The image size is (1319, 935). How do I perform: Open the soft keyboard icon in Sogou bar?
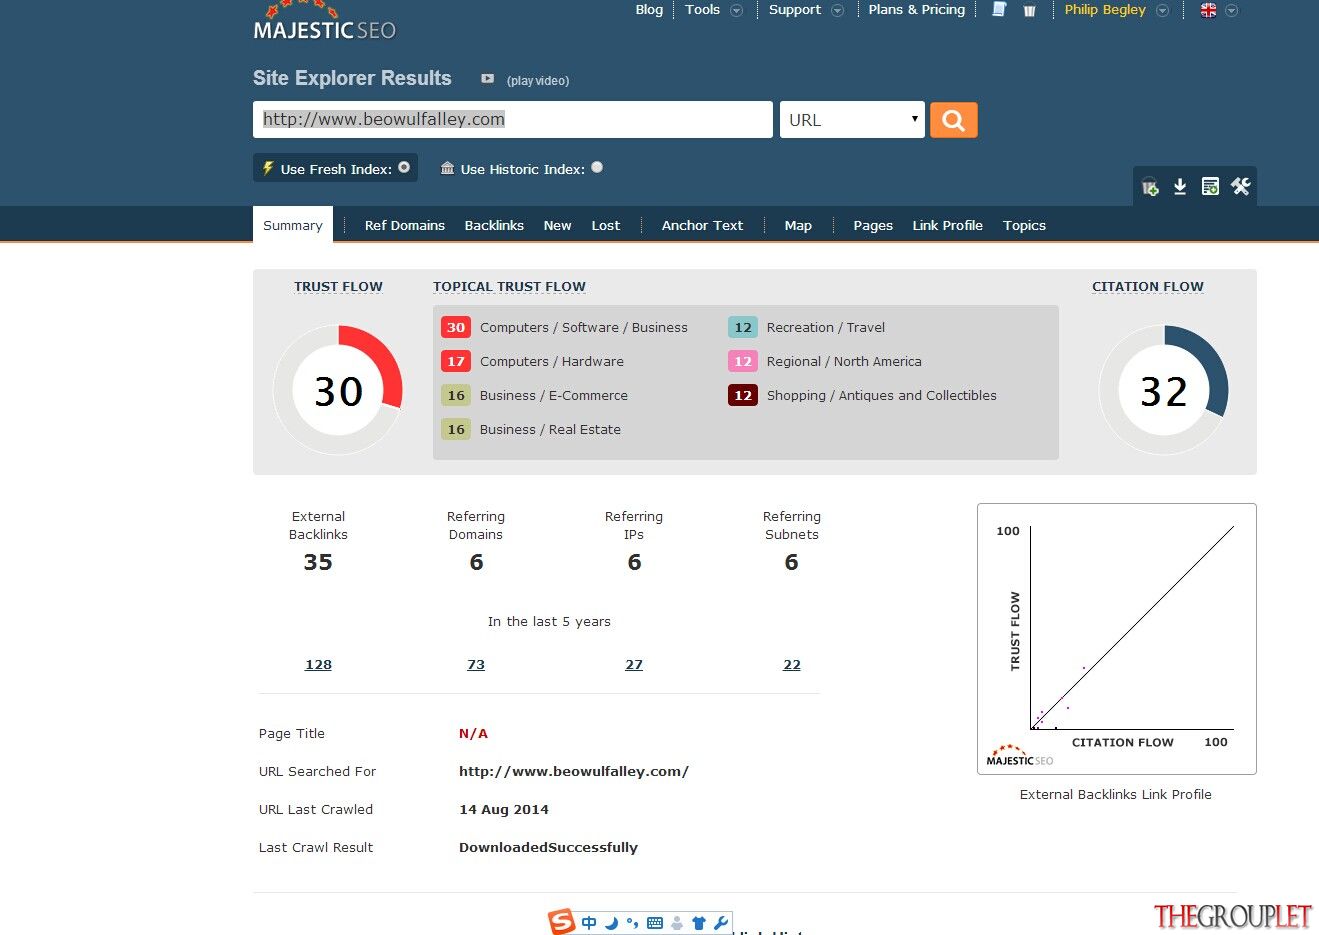tap(655, 923)
